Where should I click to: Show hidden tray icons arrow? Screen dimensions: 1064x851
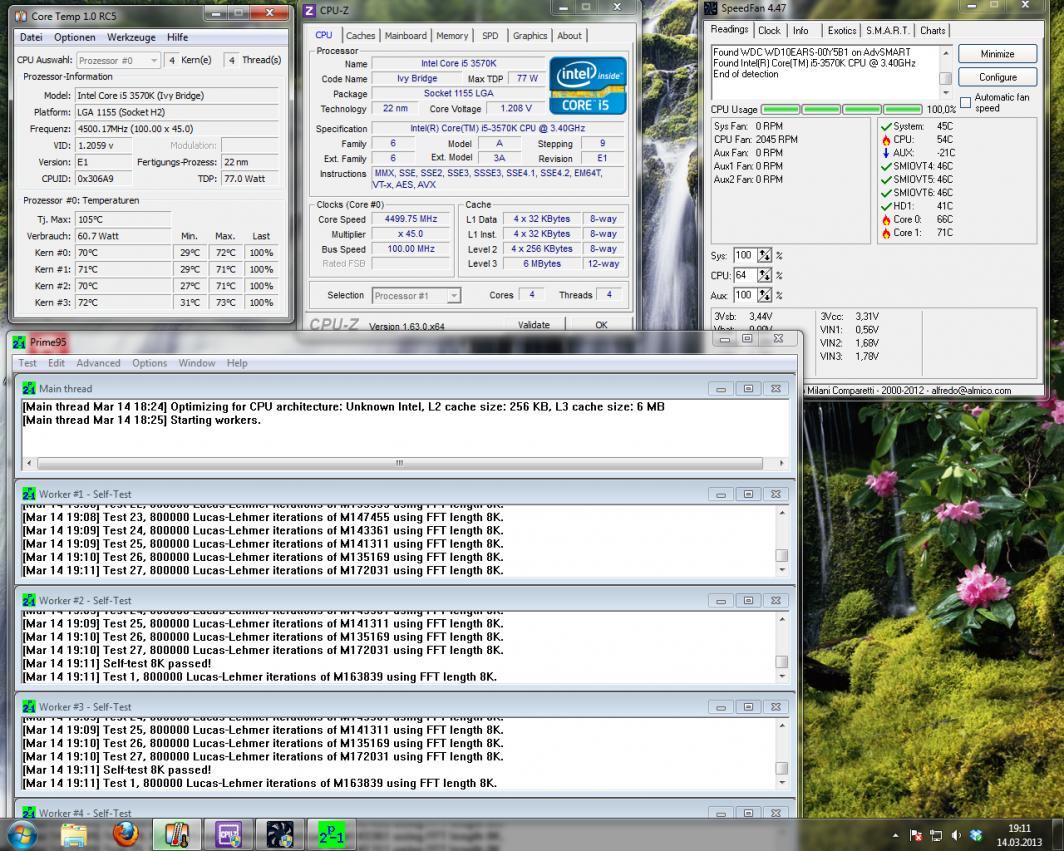point(896,835)
